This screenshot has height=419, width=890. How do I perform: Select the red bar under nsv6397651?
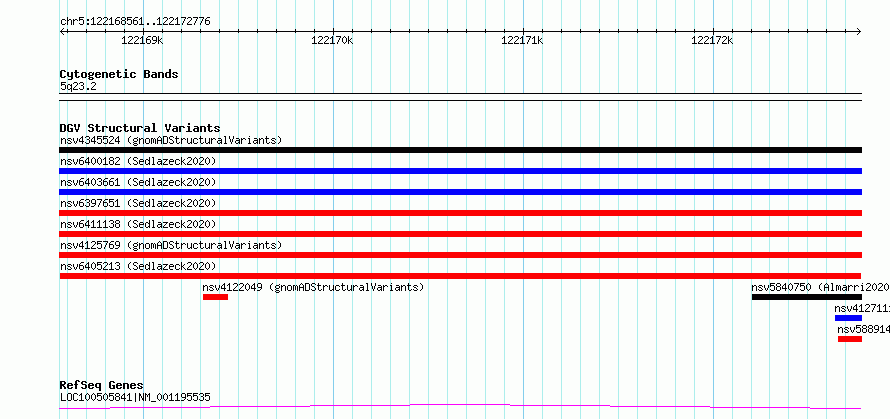(460, 213)
